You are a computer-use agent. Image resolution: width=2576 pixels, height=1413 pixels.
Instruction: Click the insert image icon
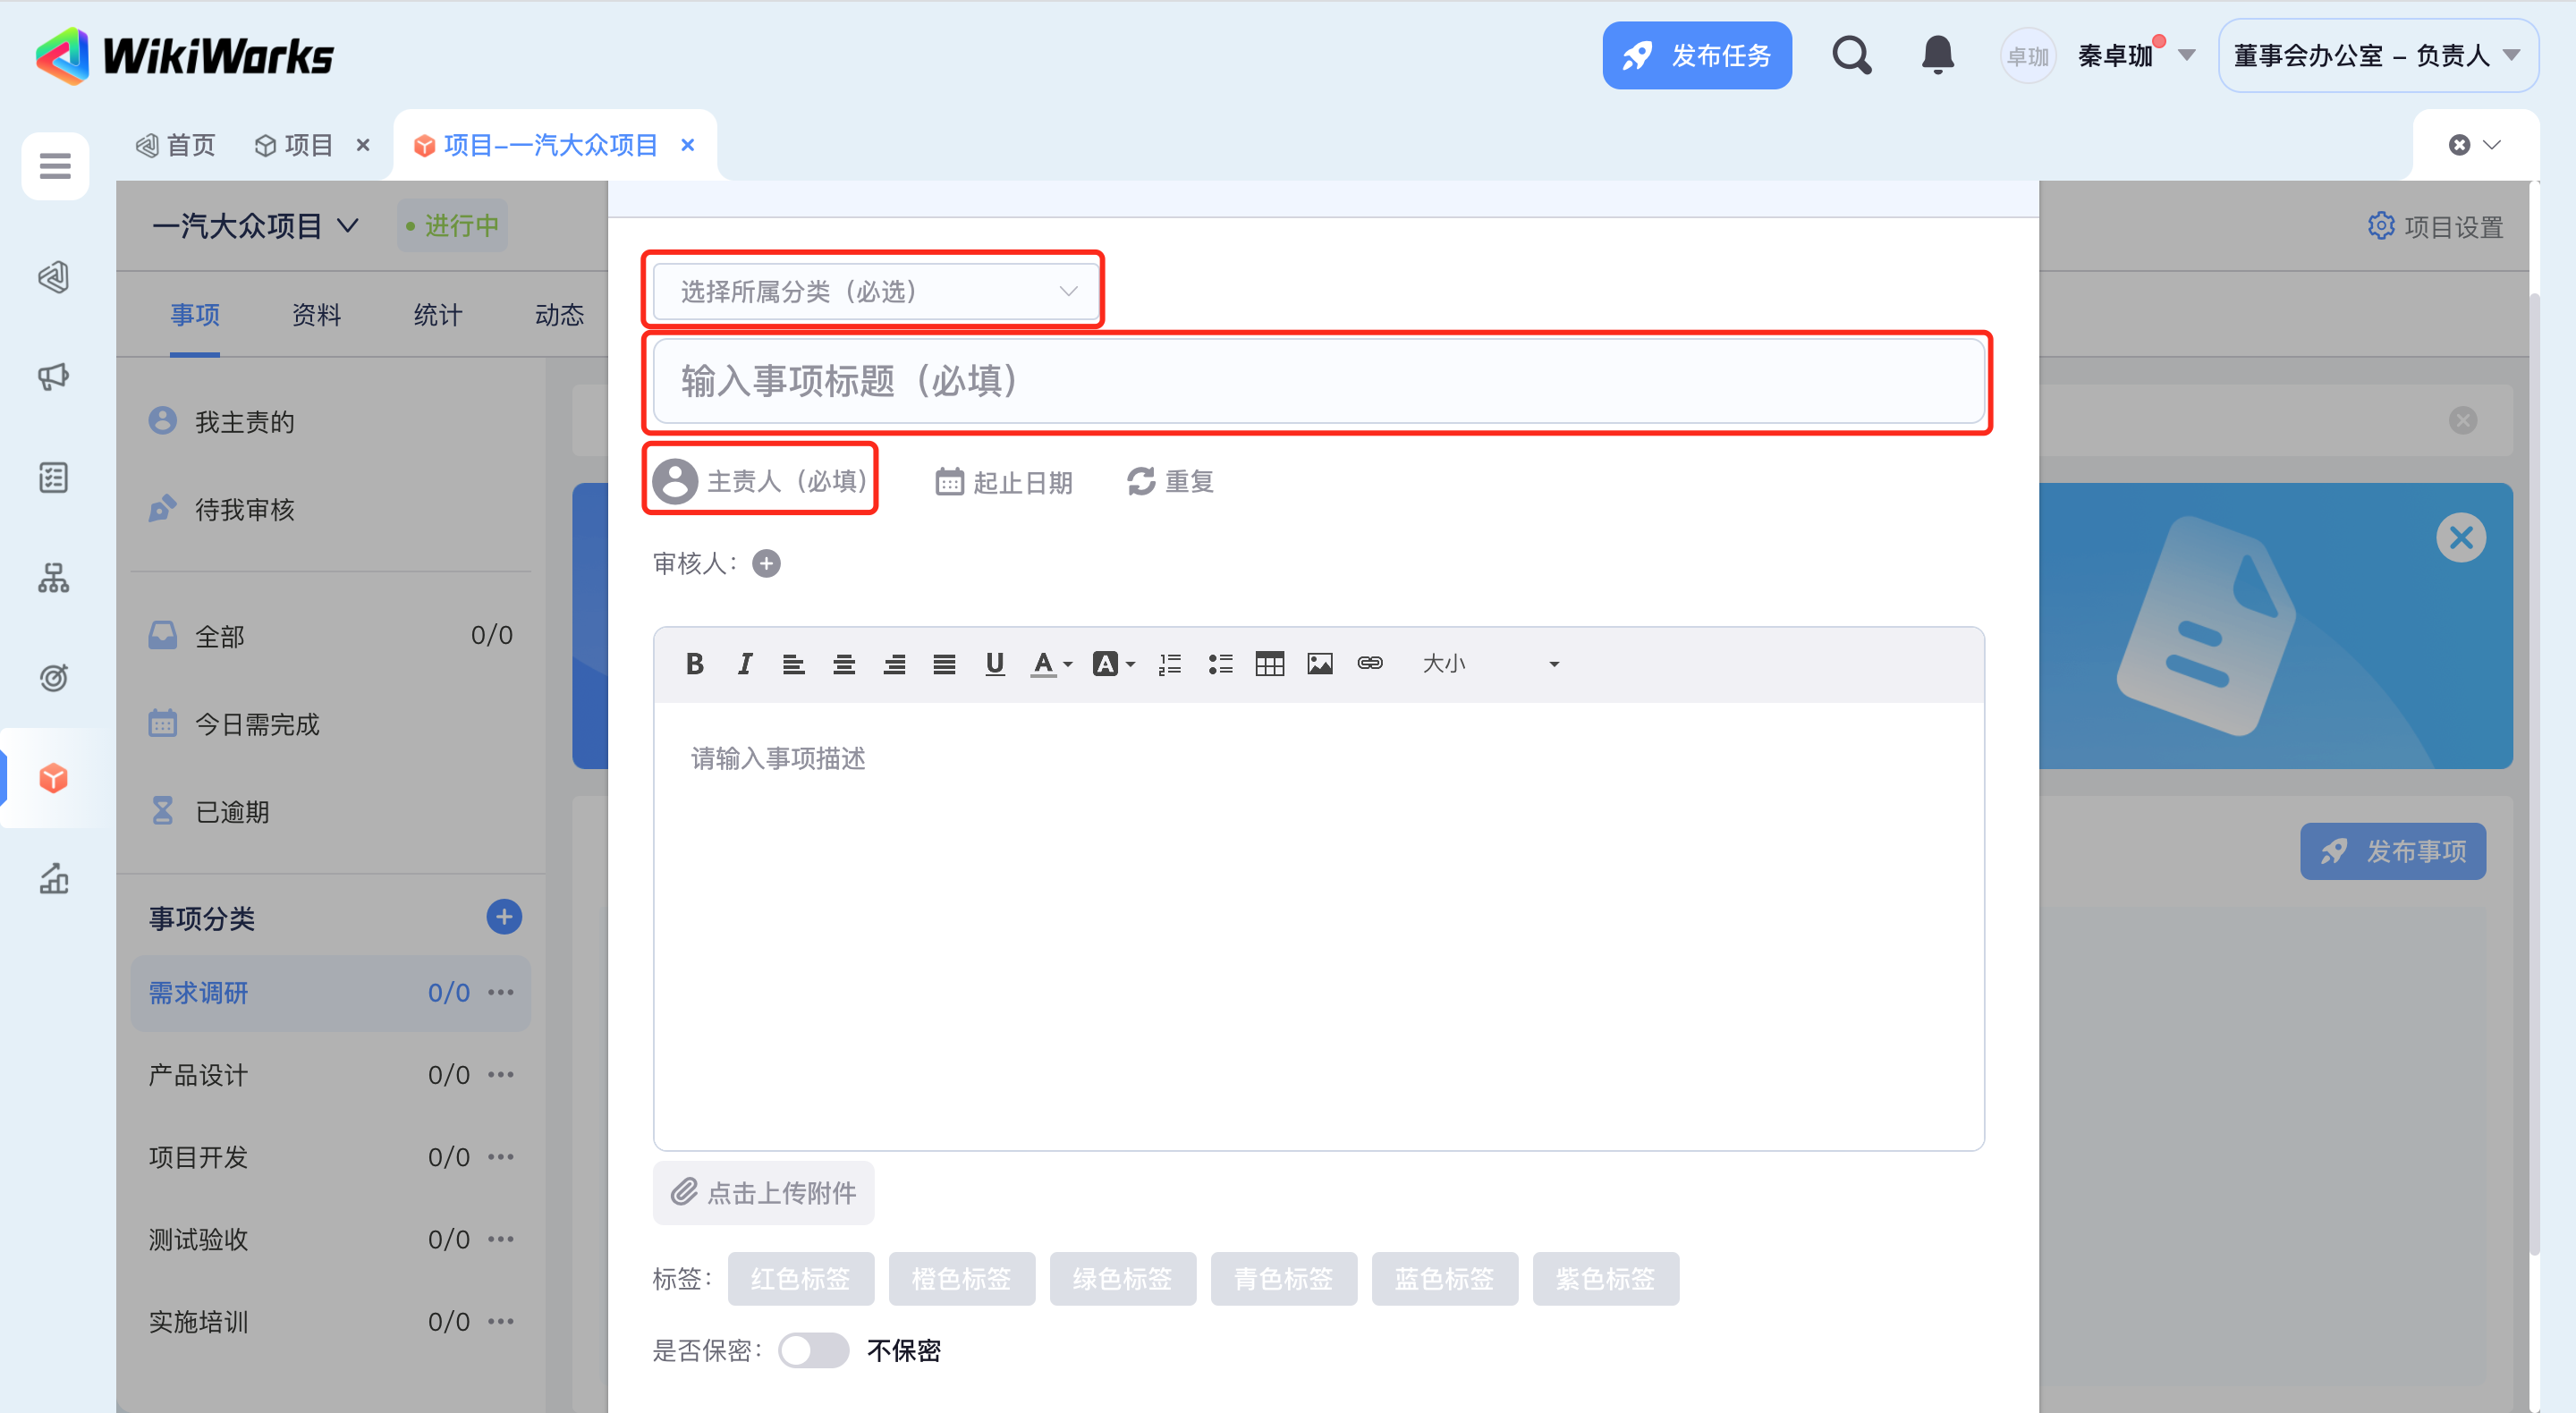(1319, 664)
